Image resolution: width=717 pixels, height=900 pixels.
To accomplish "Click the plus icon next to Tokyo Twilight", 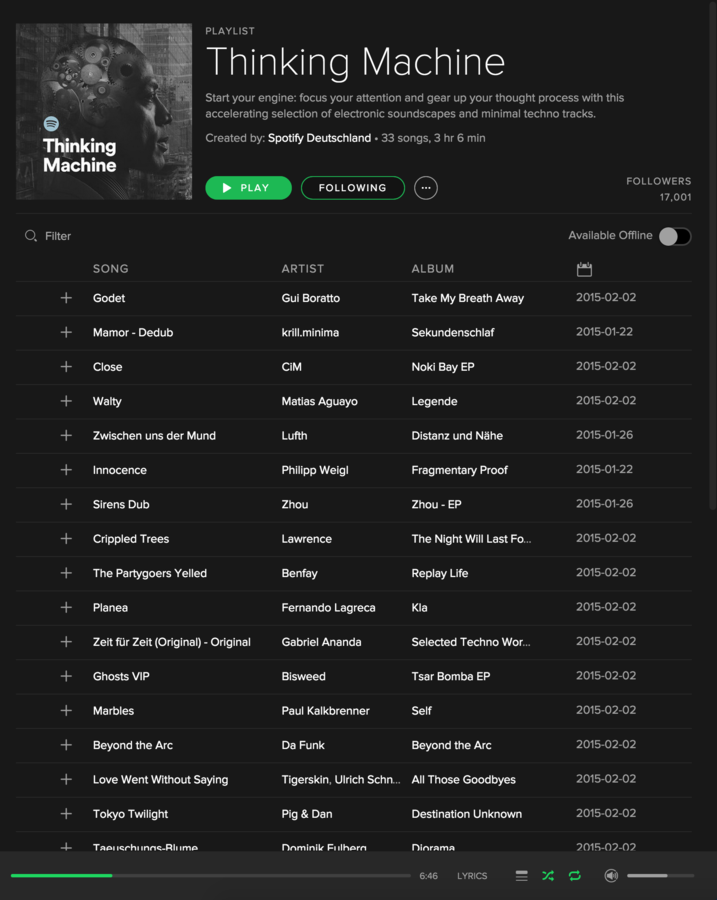I will [x=66, y=813].
